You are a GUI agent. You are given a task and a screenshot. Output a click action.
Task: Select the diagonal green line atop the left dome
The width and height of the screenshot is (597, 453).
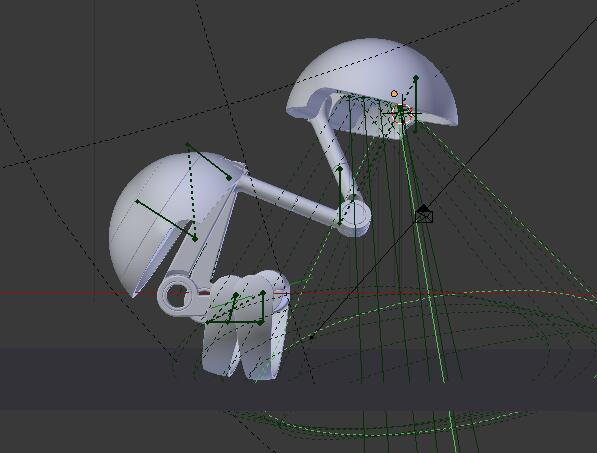click(x=208, y=161)
